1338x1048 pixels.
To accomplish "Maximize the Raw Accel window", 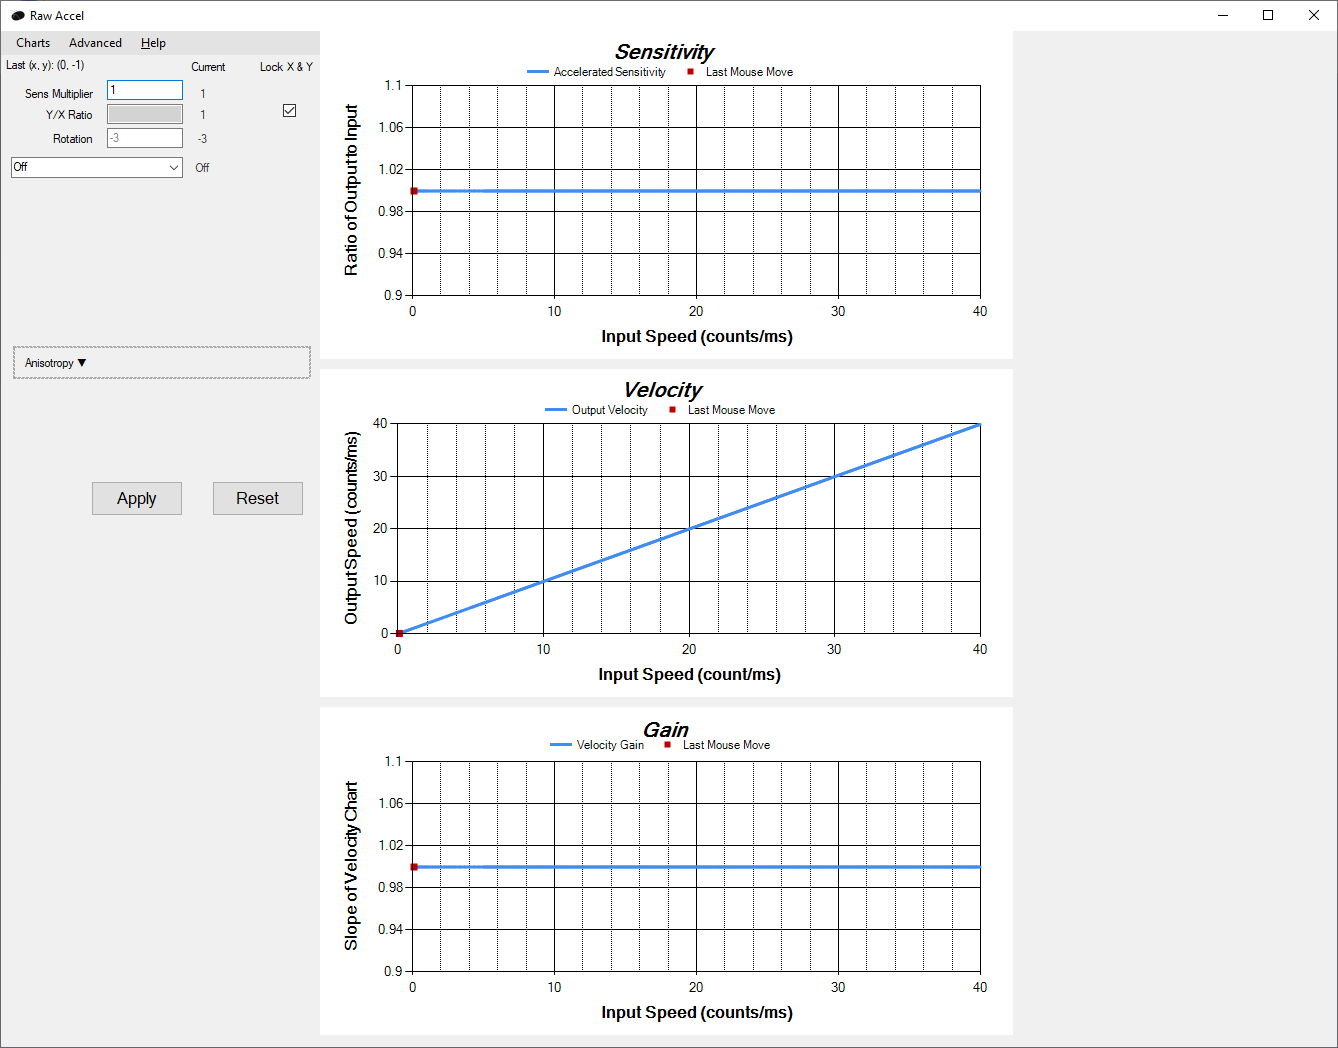I will tap(1268, 15).
